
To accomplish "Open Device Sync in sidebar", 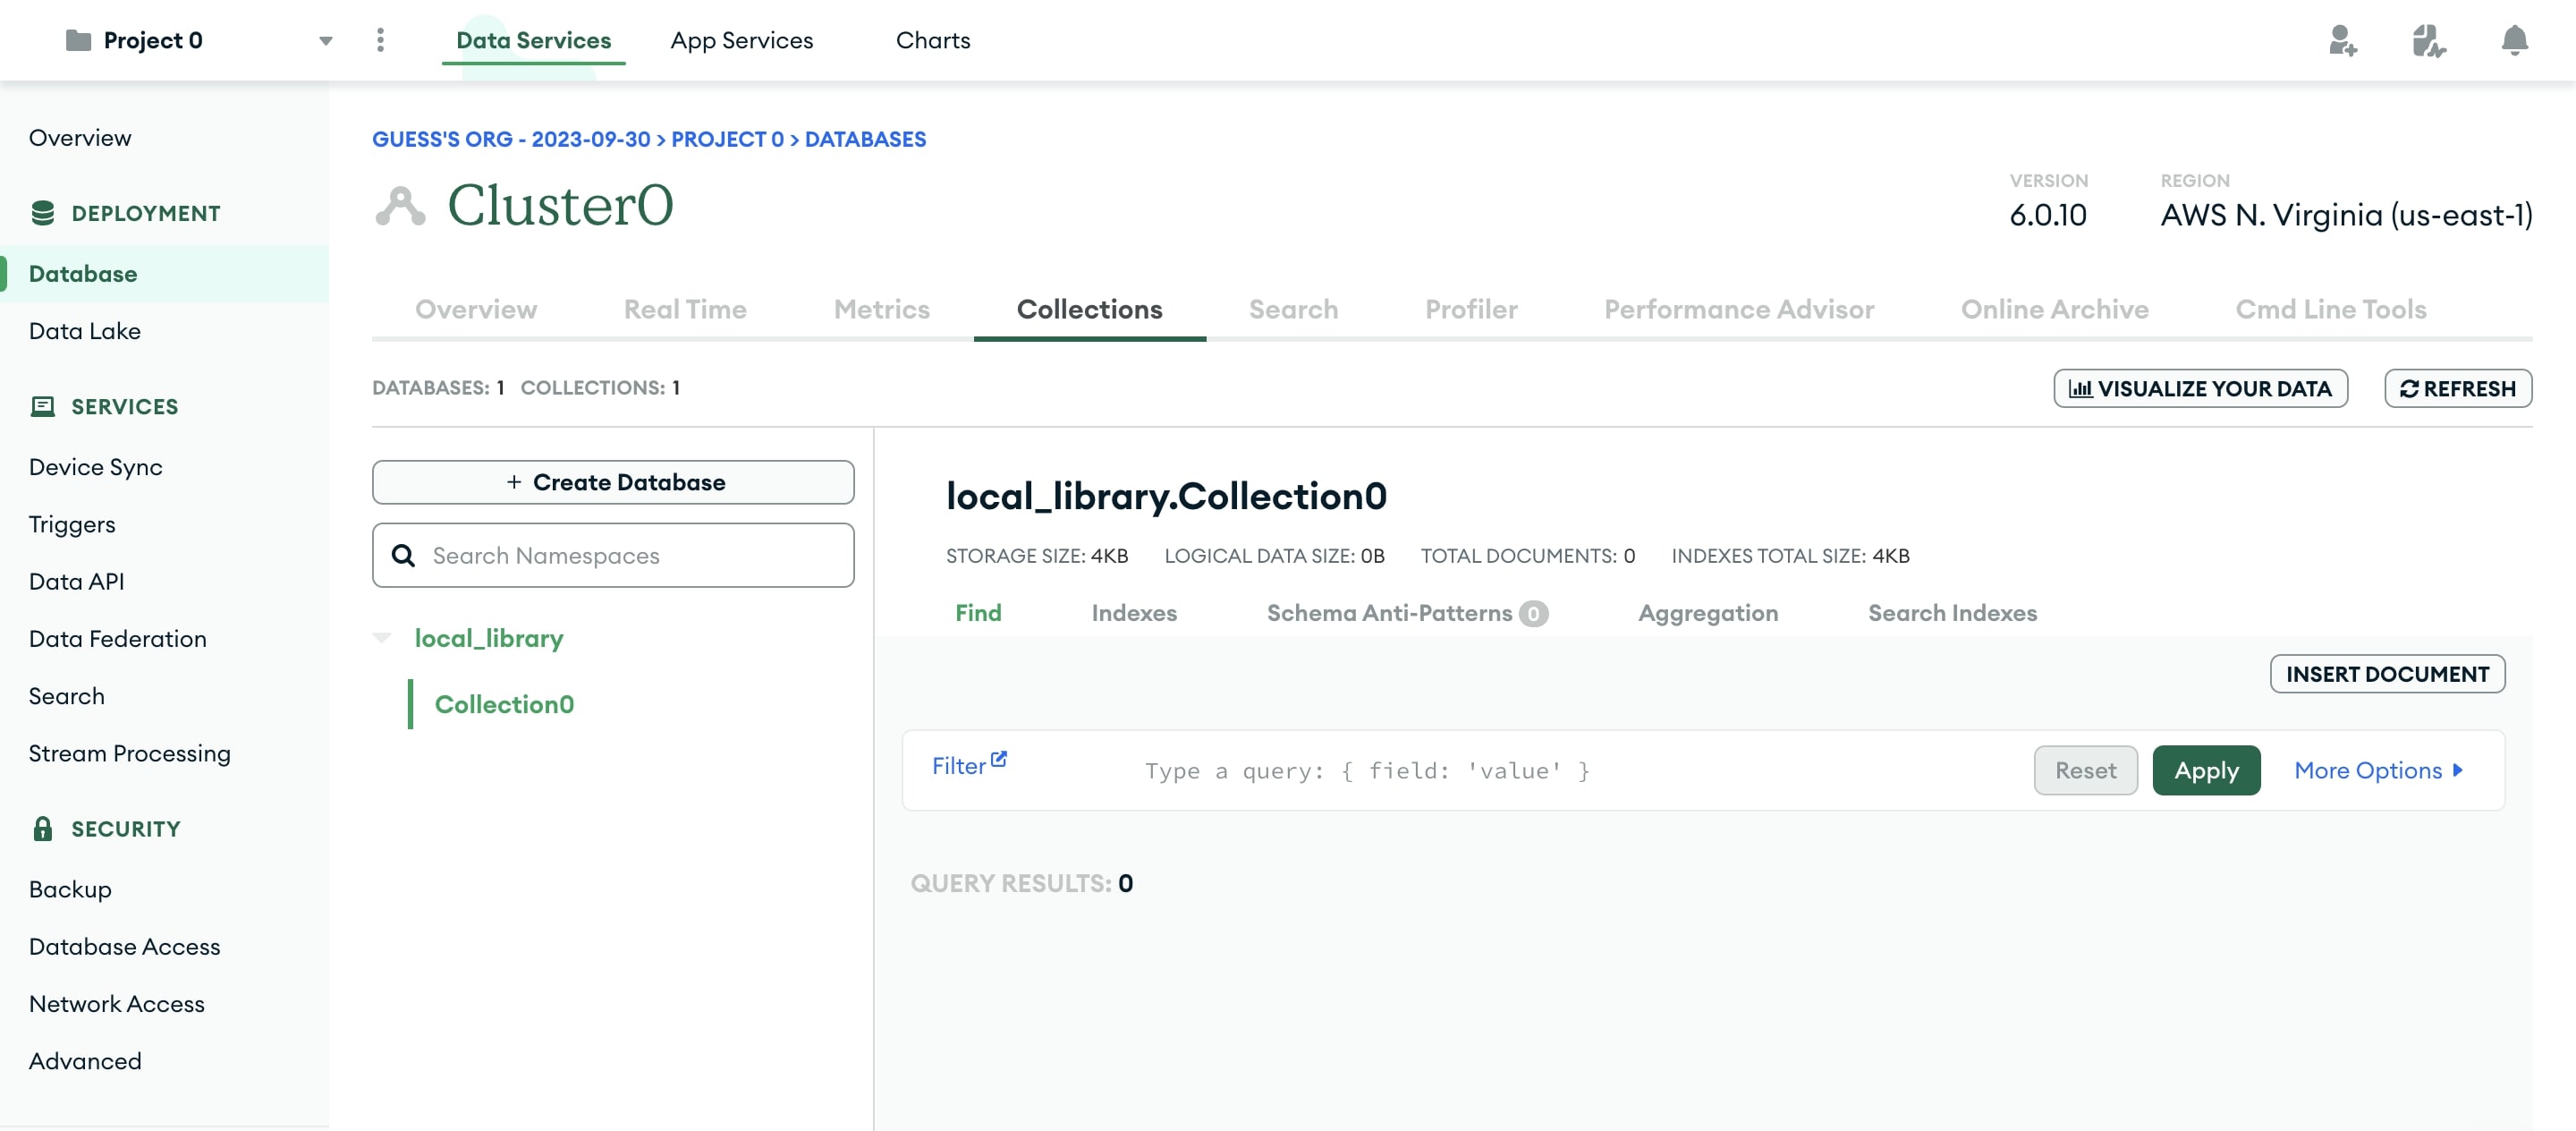I will 95,466.
